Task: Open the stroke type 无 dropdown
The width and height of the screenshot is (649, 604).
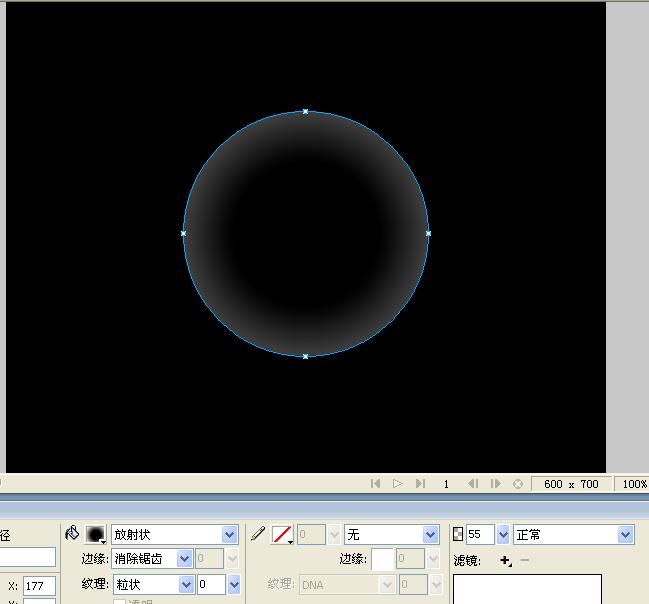Action: (x=392, y=534)
